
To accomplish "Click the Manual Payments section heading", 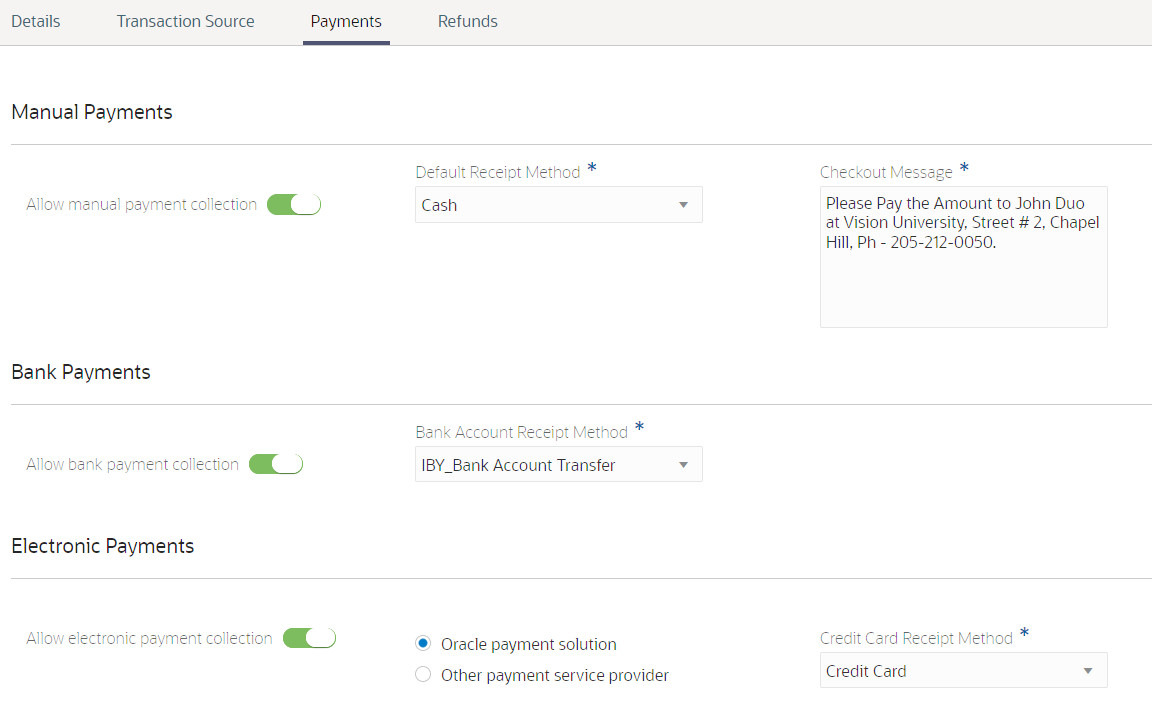I will [x=92, y=112].
